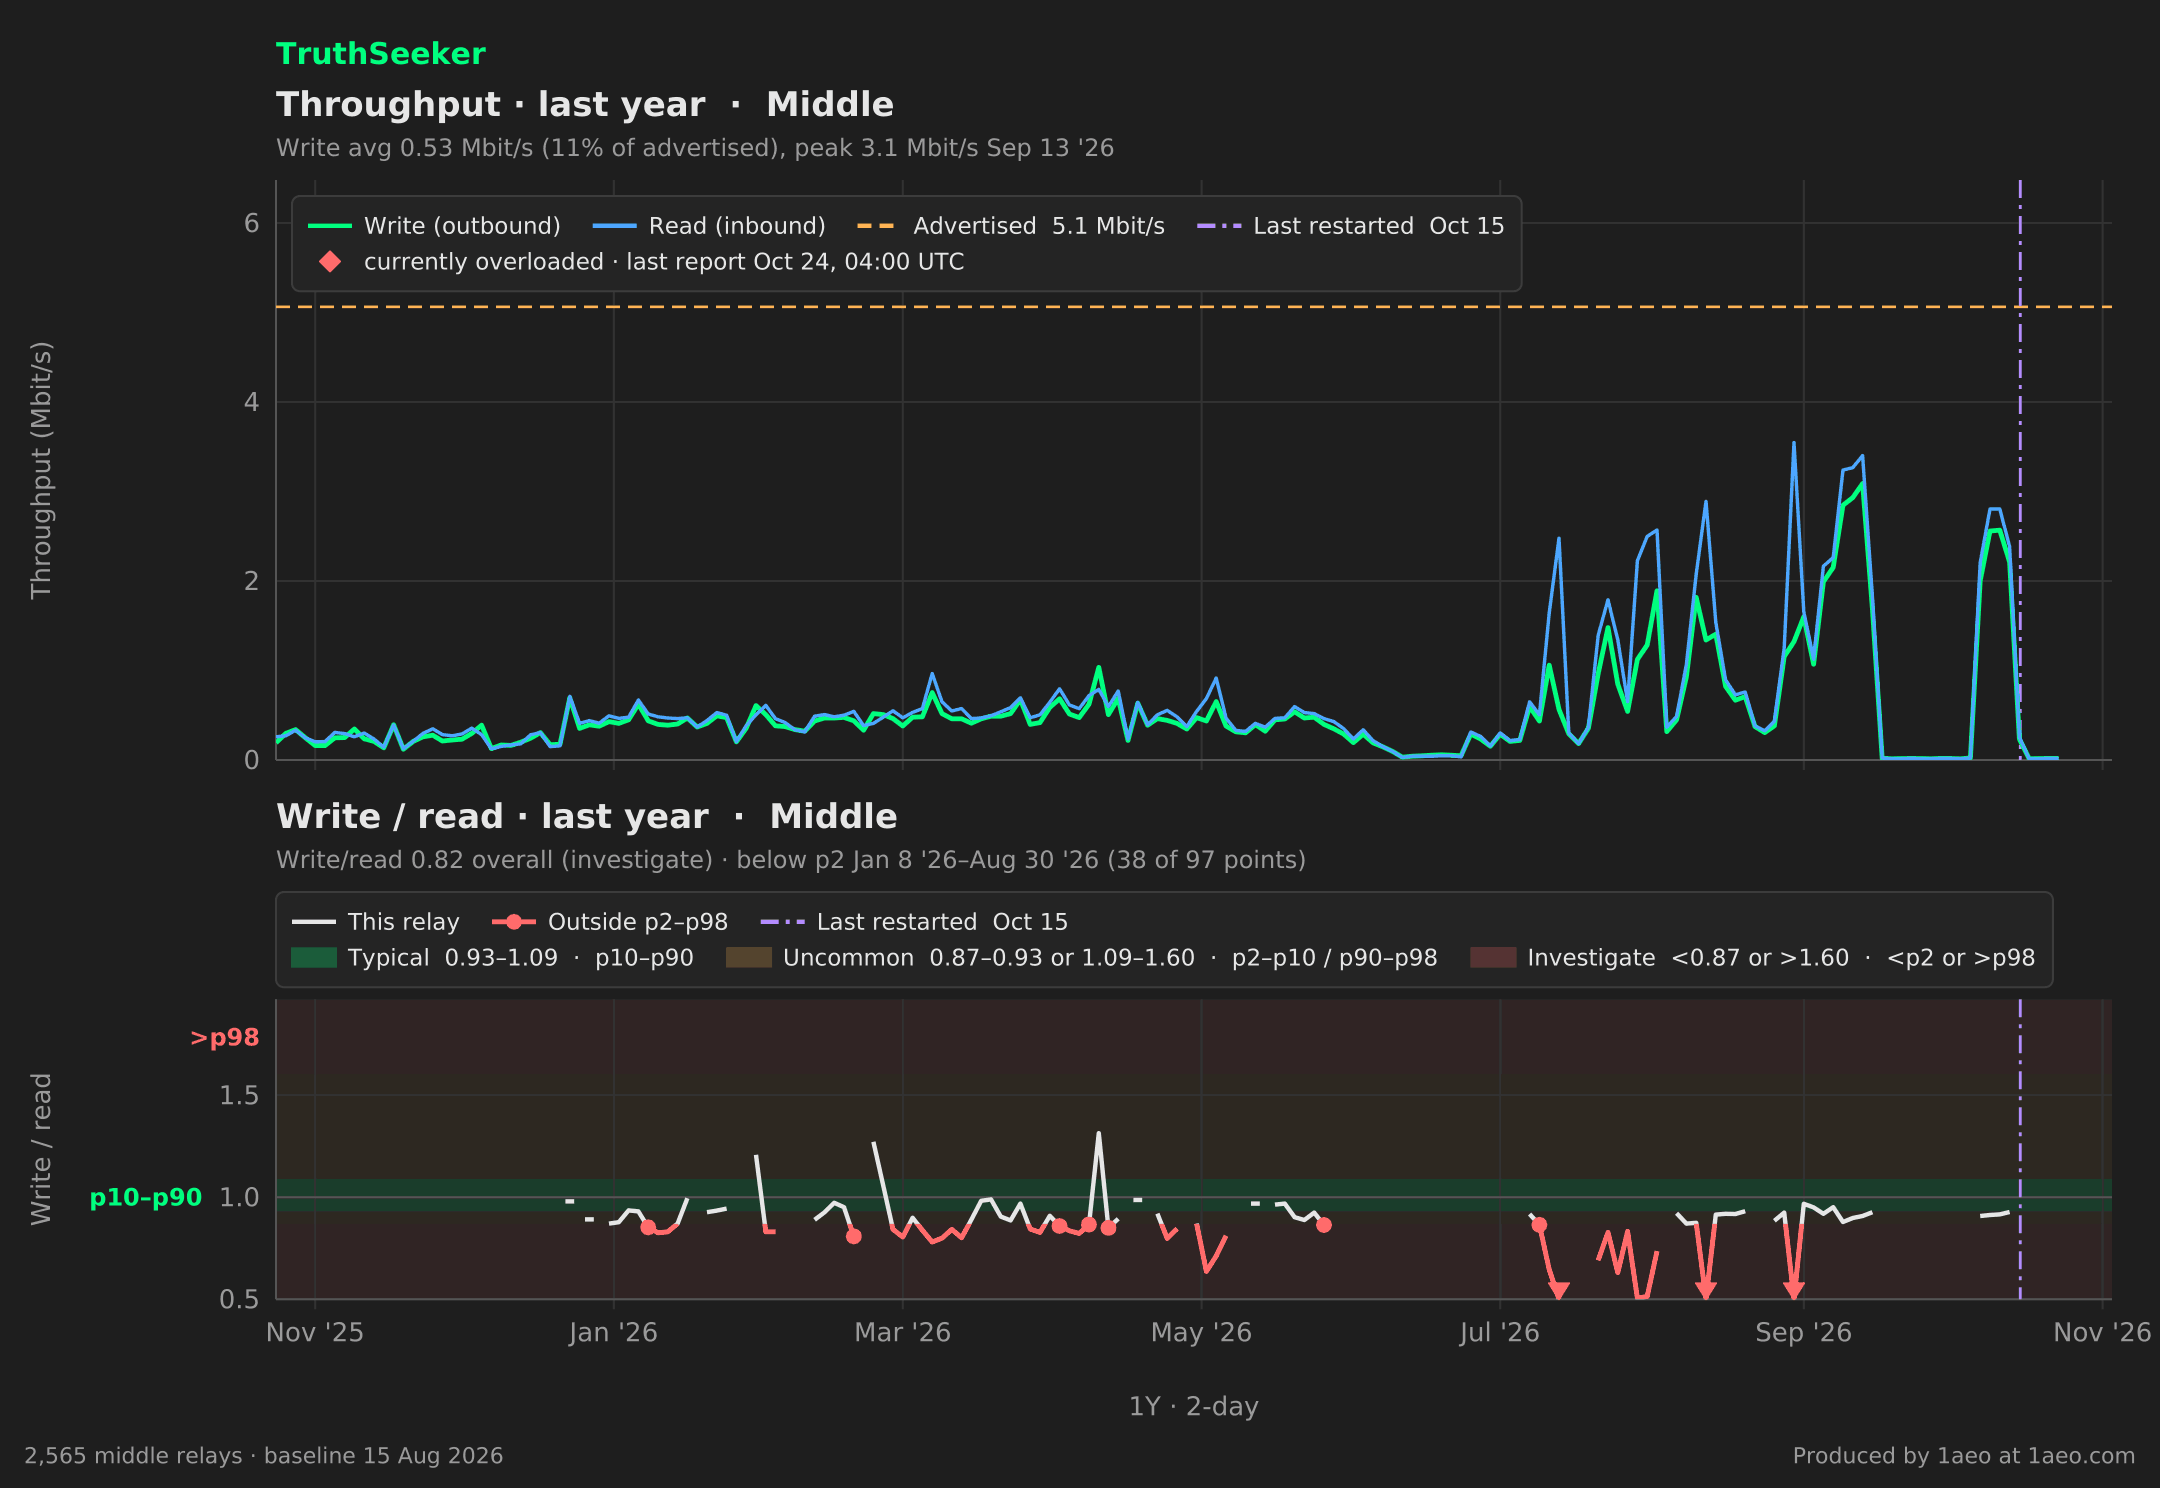The width and height of the screenshot is (2160, 1488).
Task: Click the 'Mar '26' x-axis tick label
Action: [x=903, y=1333]
